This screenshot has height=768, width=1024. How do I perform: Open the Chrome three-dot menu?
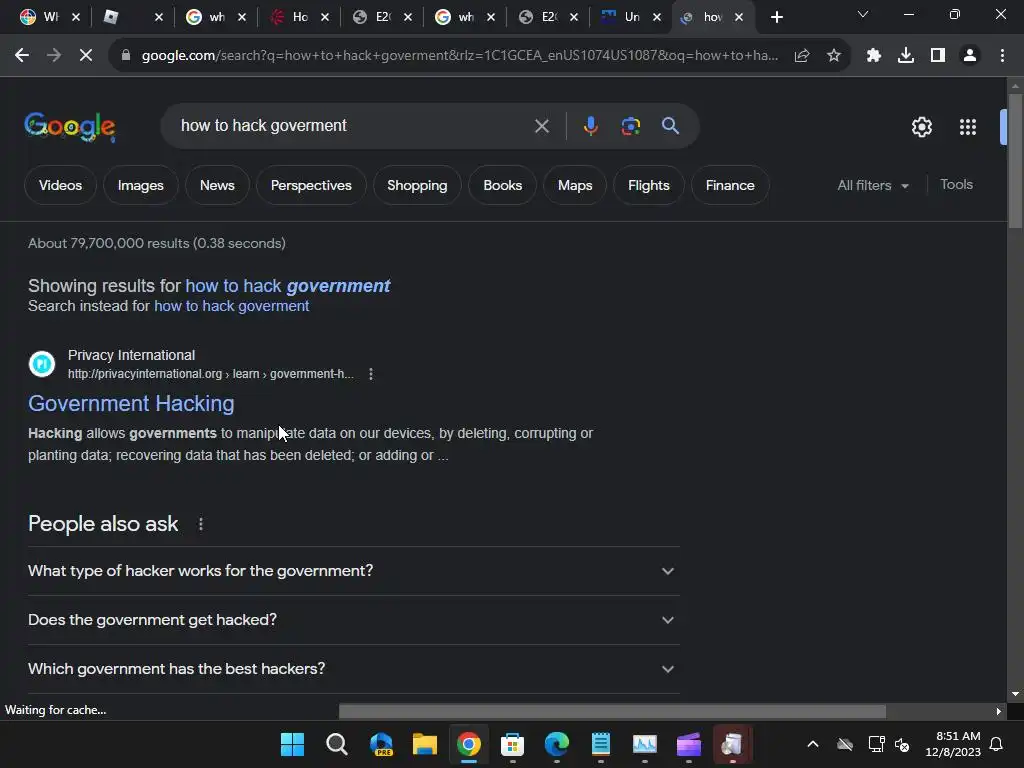point(1002,56)
